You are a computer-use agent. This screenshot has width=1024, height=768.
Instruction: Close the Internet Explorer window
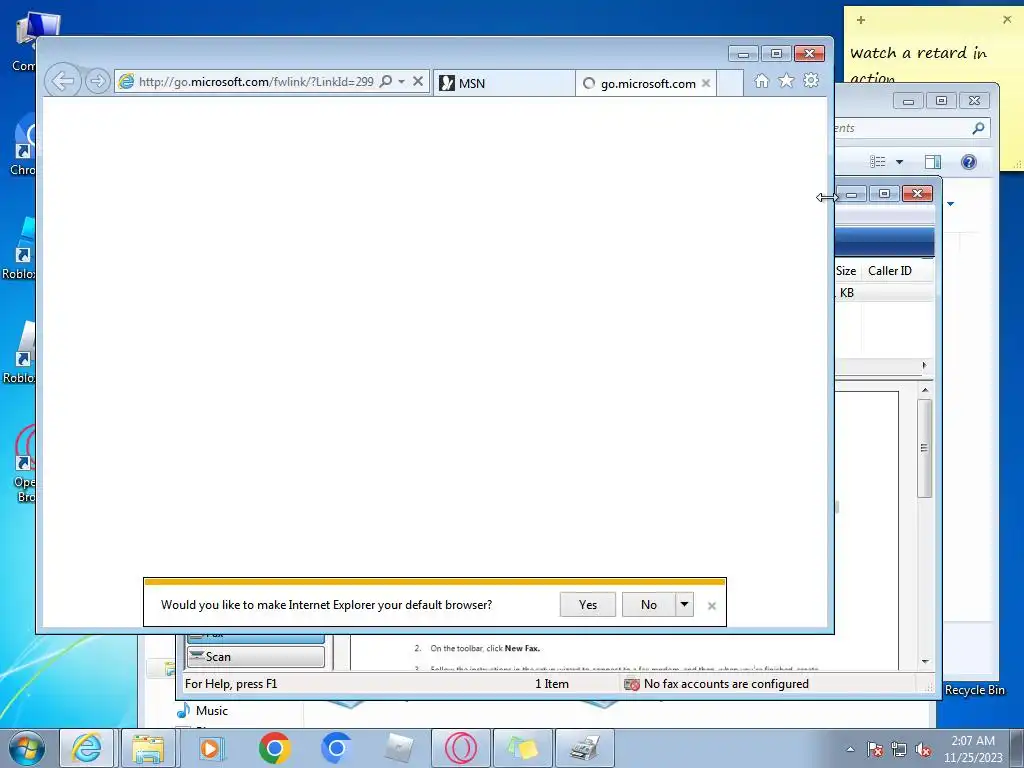pos(809,54)
